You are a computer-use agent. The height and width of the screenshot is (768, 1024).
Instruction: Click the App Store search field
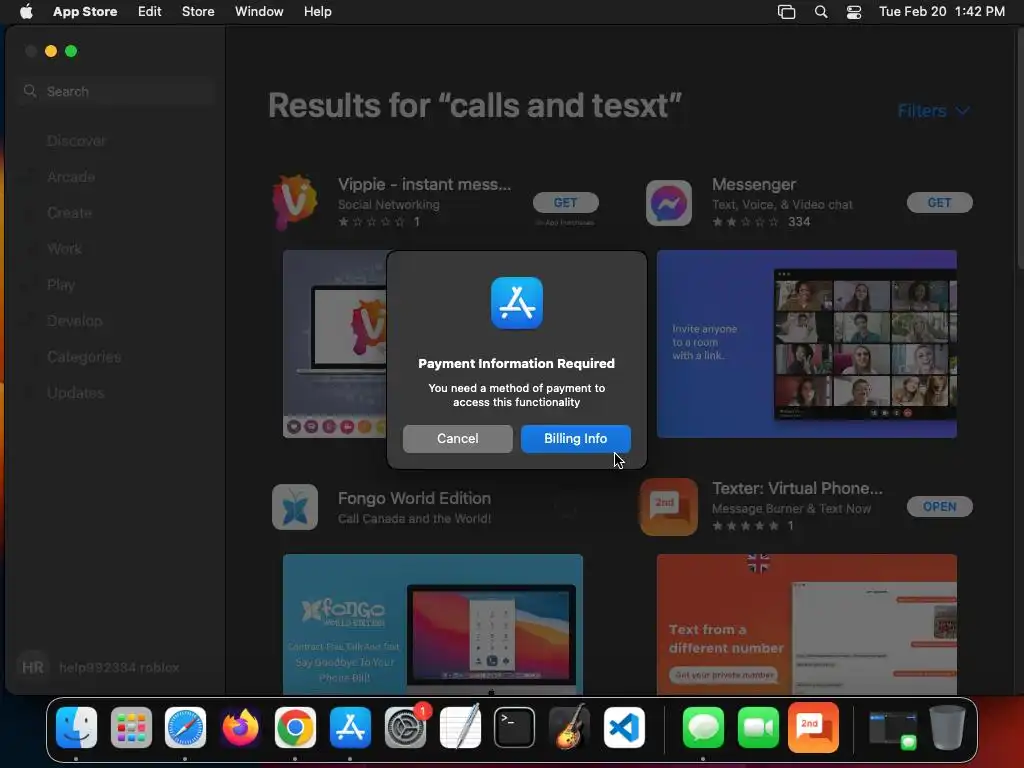[x=118, y=91]
